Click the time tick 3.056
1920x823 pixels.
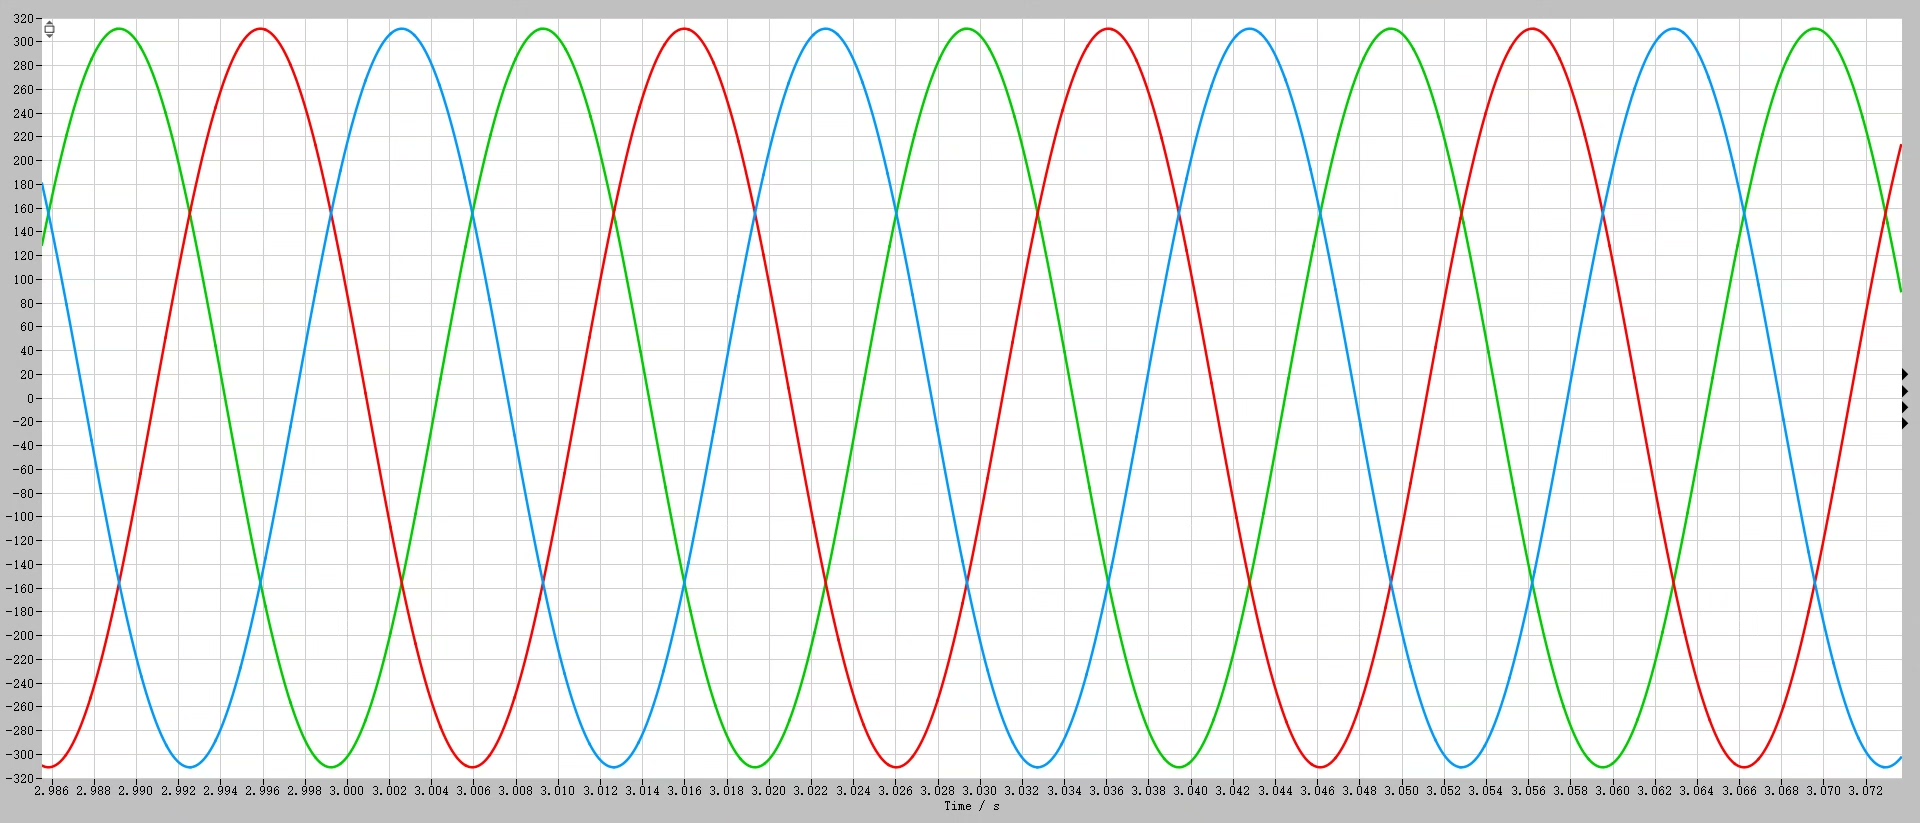pyautogui.click(x=1529, y=790)
